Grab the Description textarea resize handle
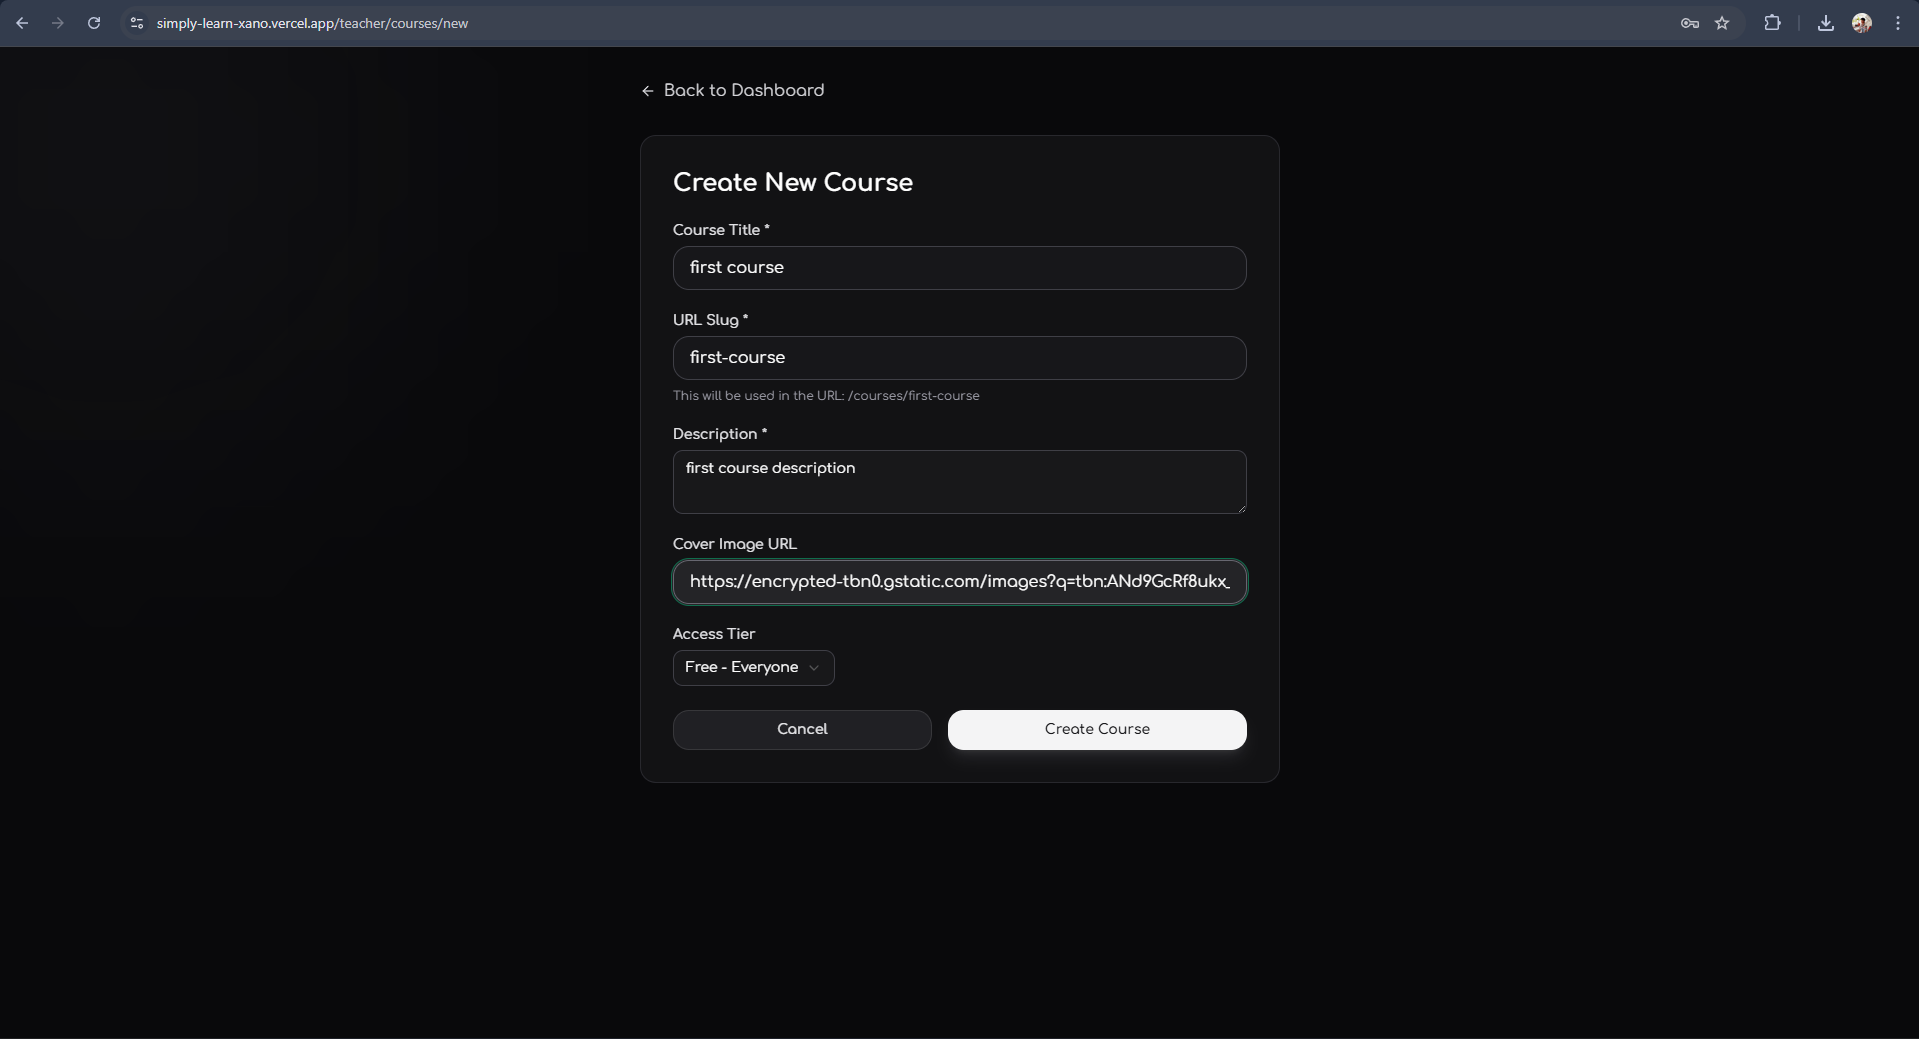This screenshot has height=1039, width=1919. (x=1241, y=508)
